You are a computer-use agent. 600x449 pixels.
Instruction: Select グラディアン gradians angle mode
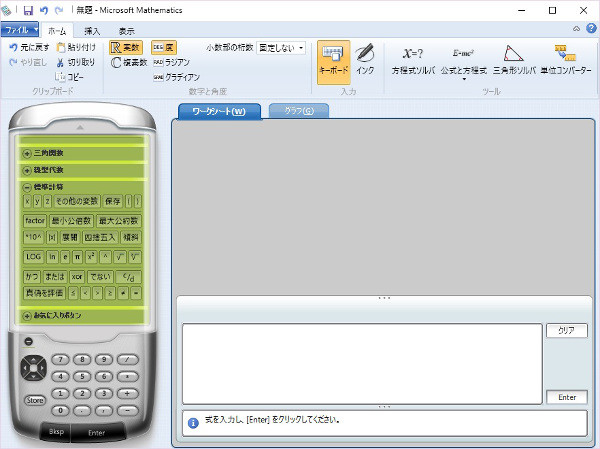pyautogui.click(x=176, y=77)
